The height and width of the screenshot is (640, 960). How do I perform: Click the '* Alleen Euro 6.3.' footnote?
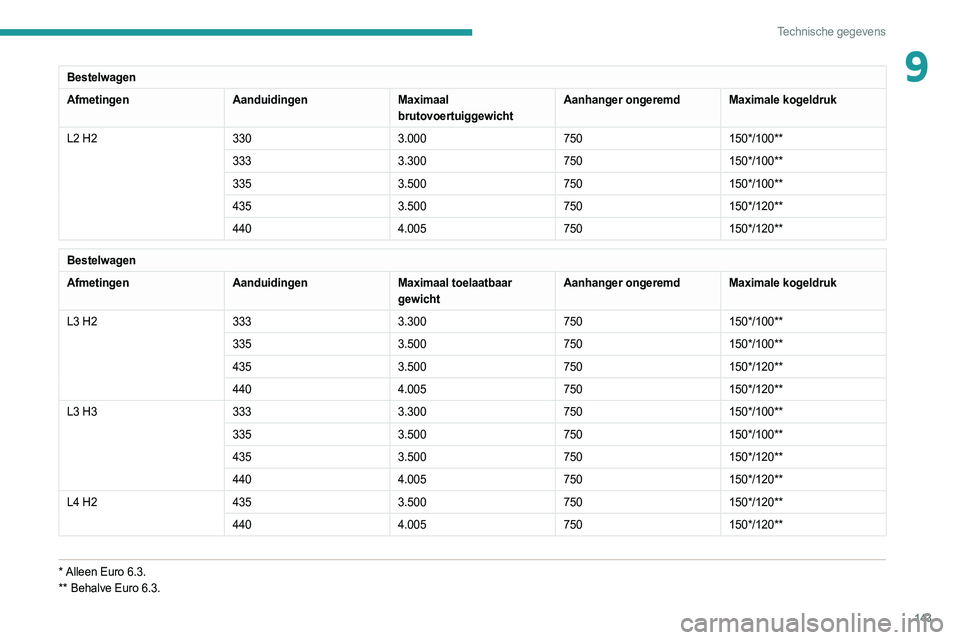pos(102,572)
